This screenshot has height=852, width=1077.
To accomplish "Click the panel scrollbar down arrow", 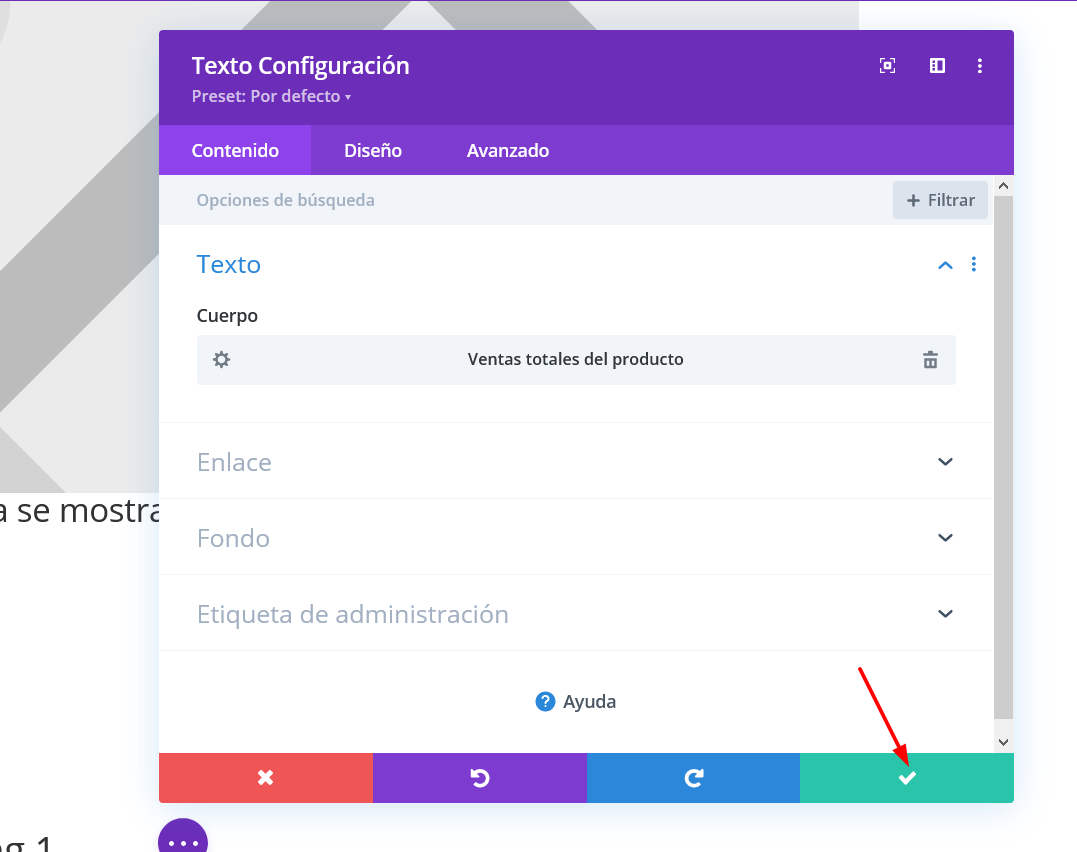I will [1004, 742].
